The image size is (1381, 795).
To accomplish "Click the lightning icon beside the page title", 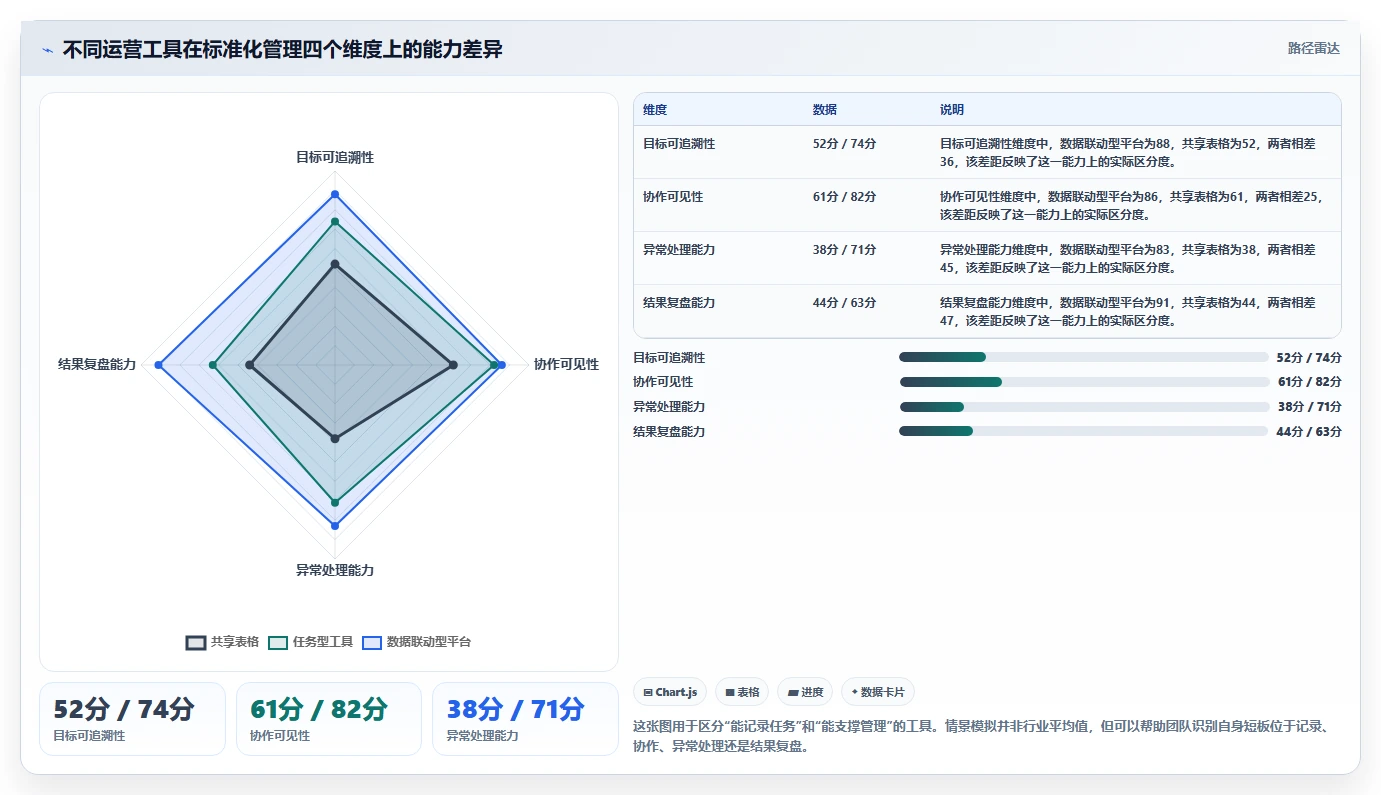I will (x=47, y=50).
